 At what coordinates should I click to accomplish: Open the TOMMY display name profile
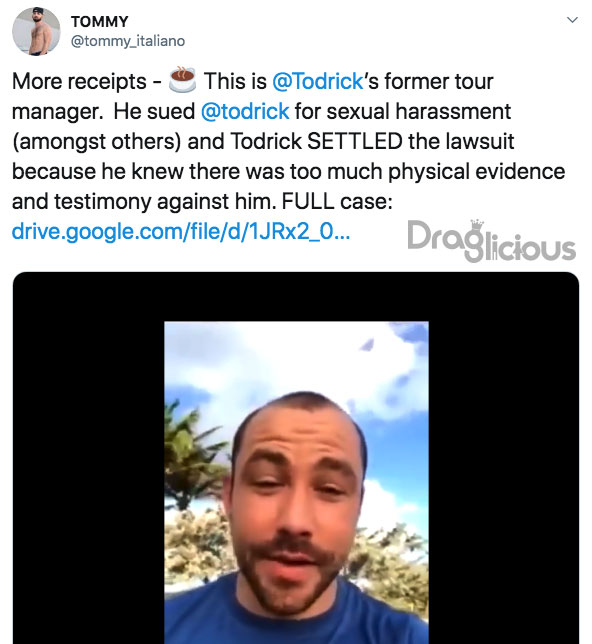99,21
